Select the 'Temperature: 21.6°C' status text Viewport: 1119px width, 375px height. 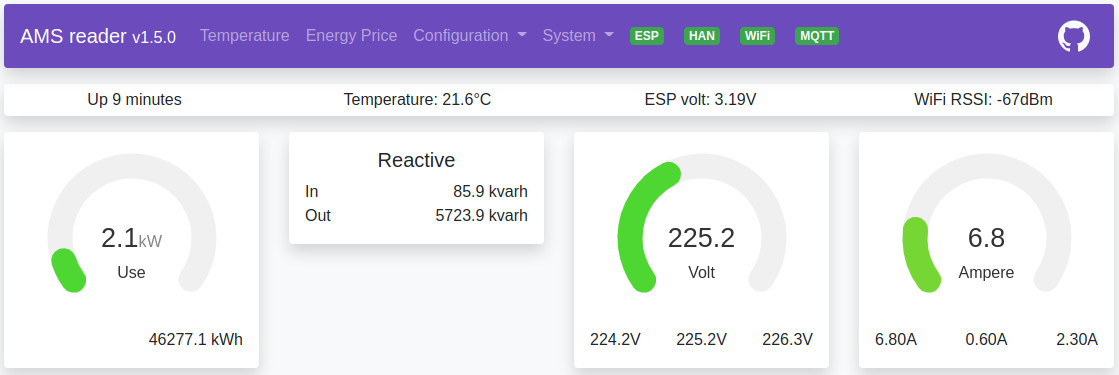(417, 100)
